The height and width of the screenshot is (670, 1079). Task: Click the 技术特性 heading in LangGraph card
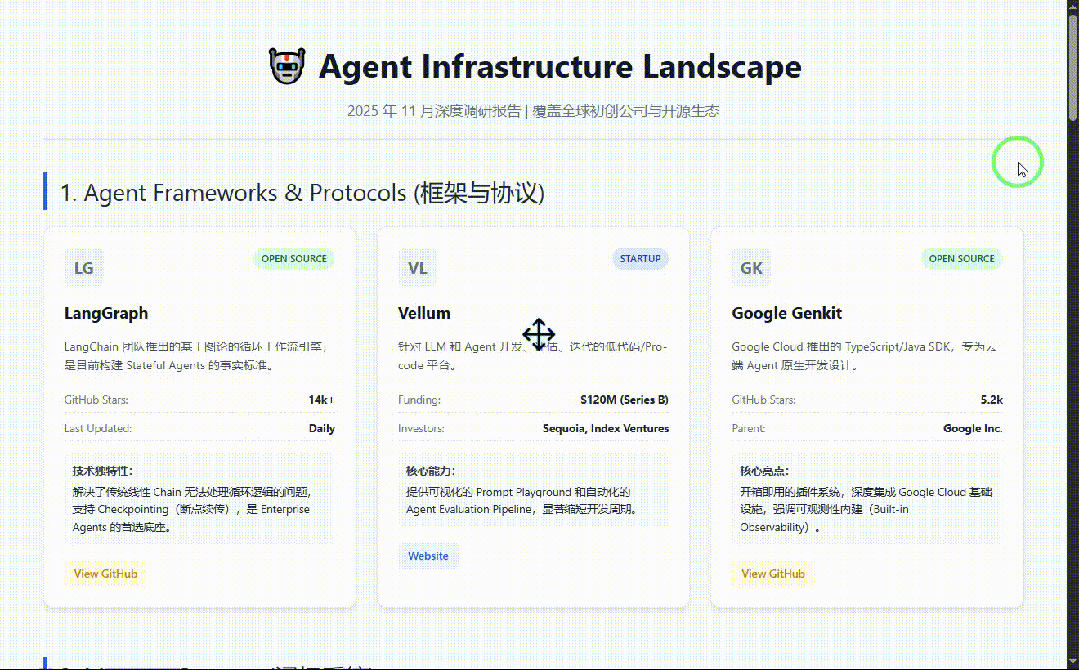coord(103,471)
